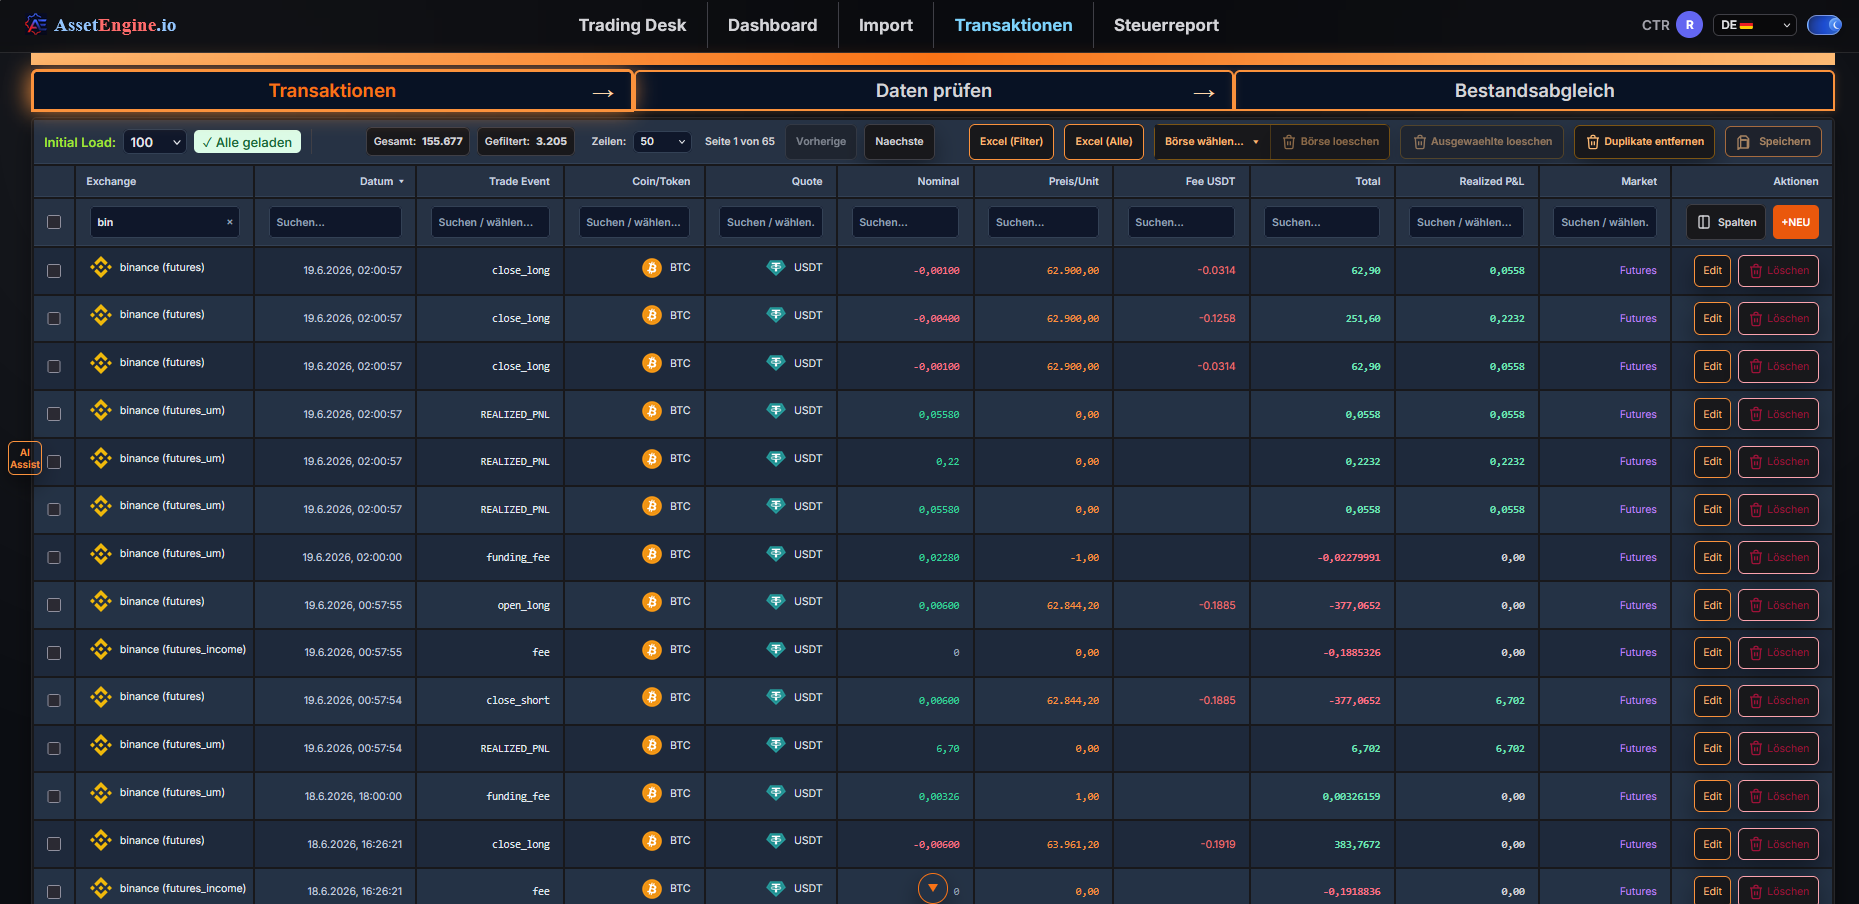The image size is (1859, 904).
Task: Click the Excel (Alle) export button
Action: point(1104,142)
